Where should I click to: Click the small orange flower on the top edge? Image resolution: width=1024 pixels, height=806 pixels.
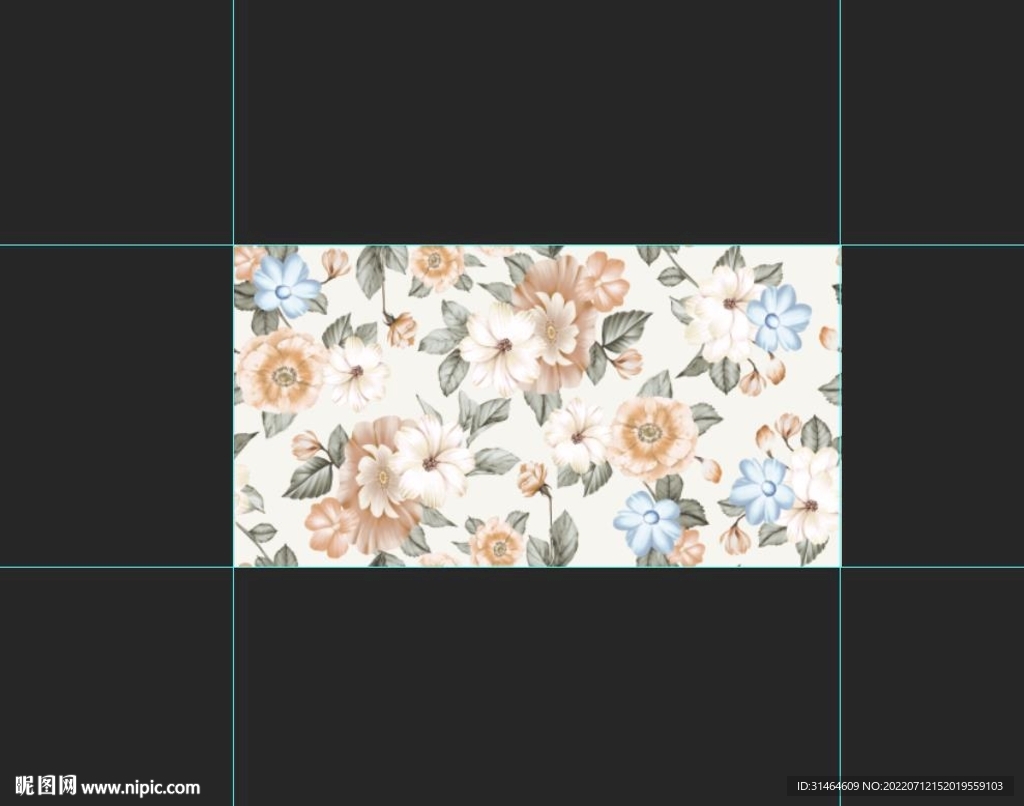(436, 263)
